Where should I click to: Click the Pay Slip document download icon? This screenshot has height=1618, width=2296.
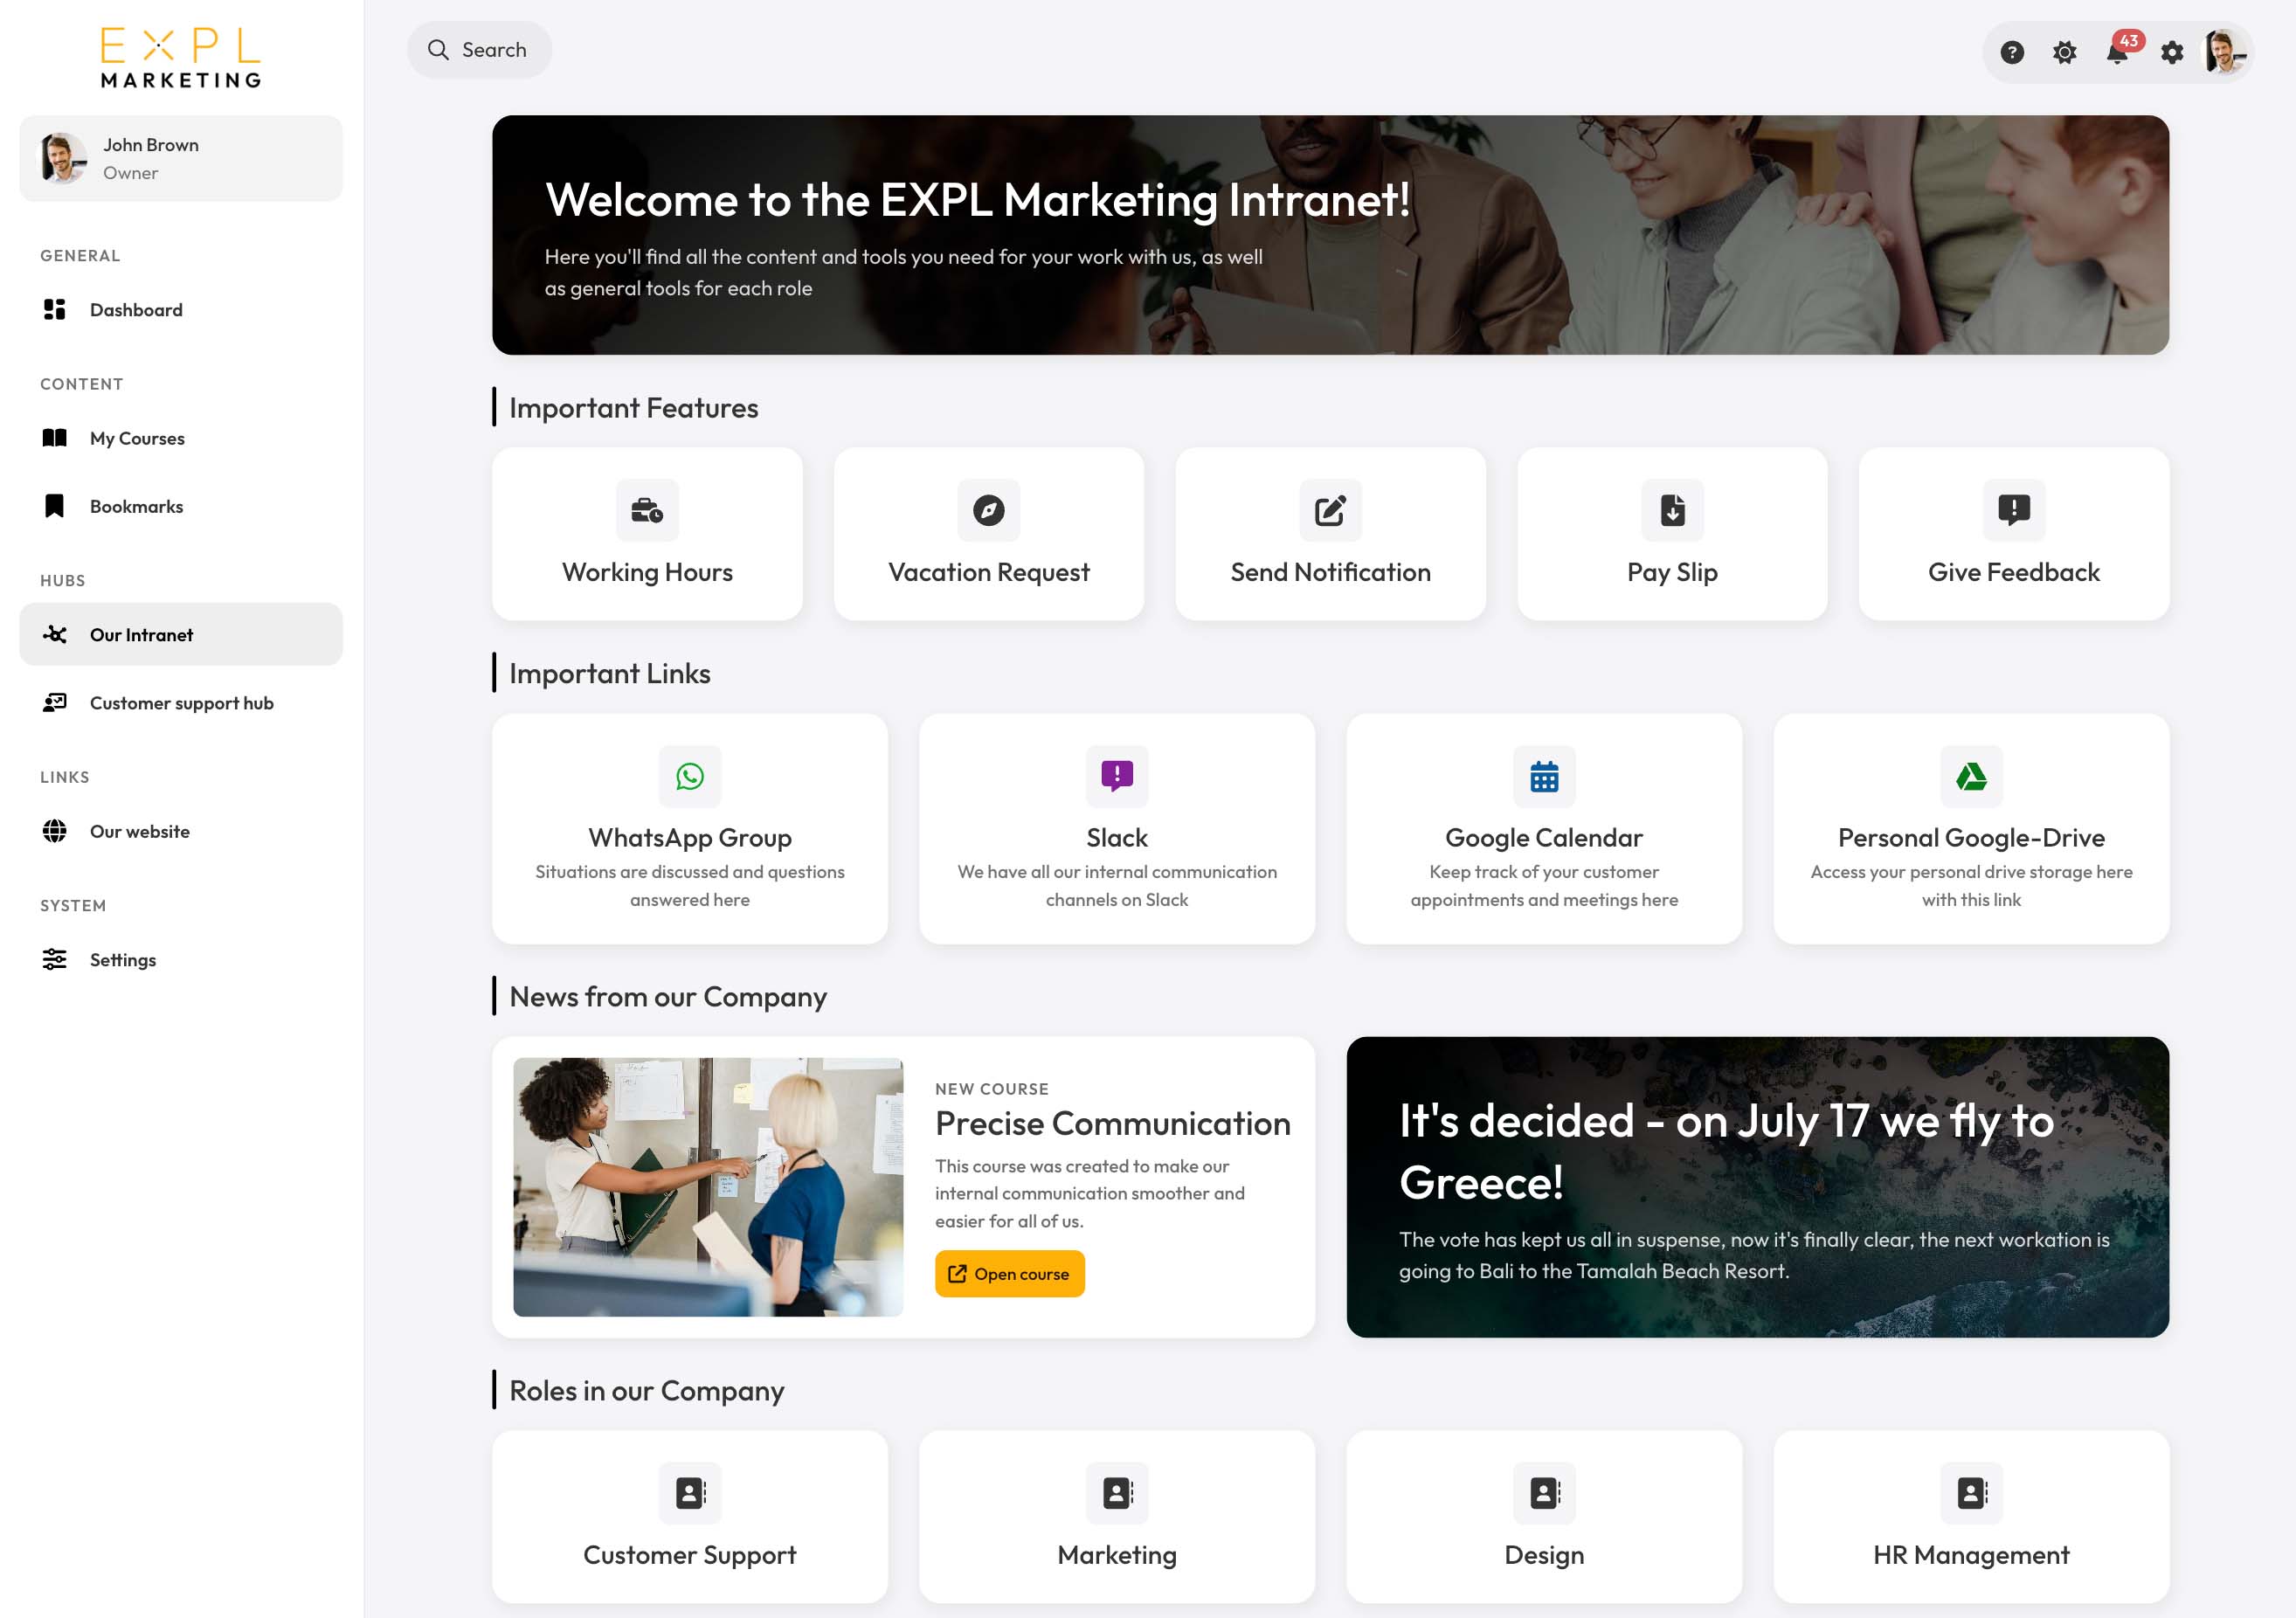(x=1671, y=510)
